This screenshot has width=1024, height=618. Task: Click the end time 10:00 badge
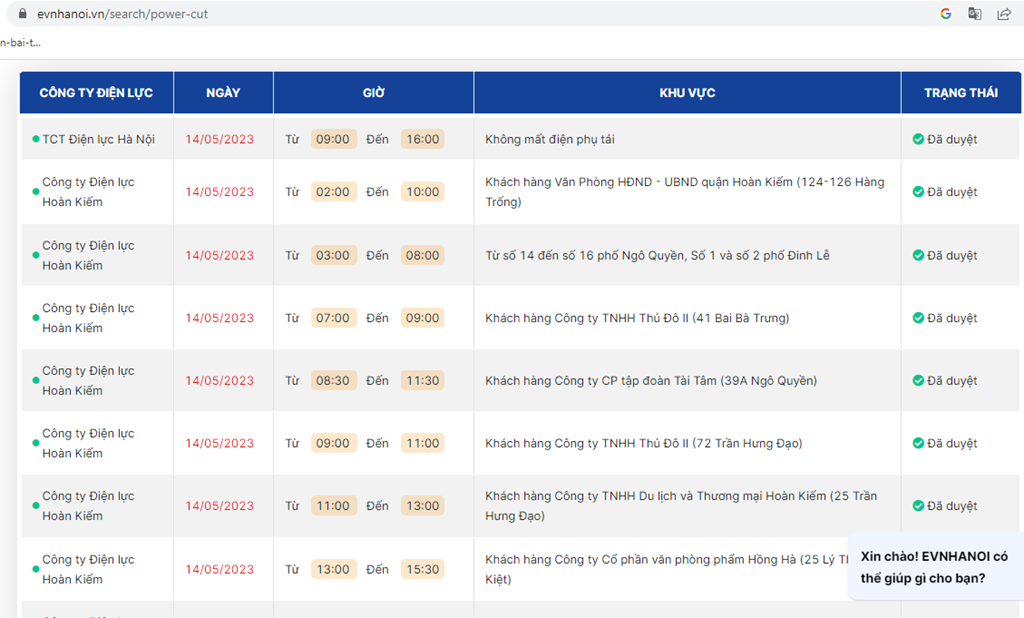pos(423,192)
